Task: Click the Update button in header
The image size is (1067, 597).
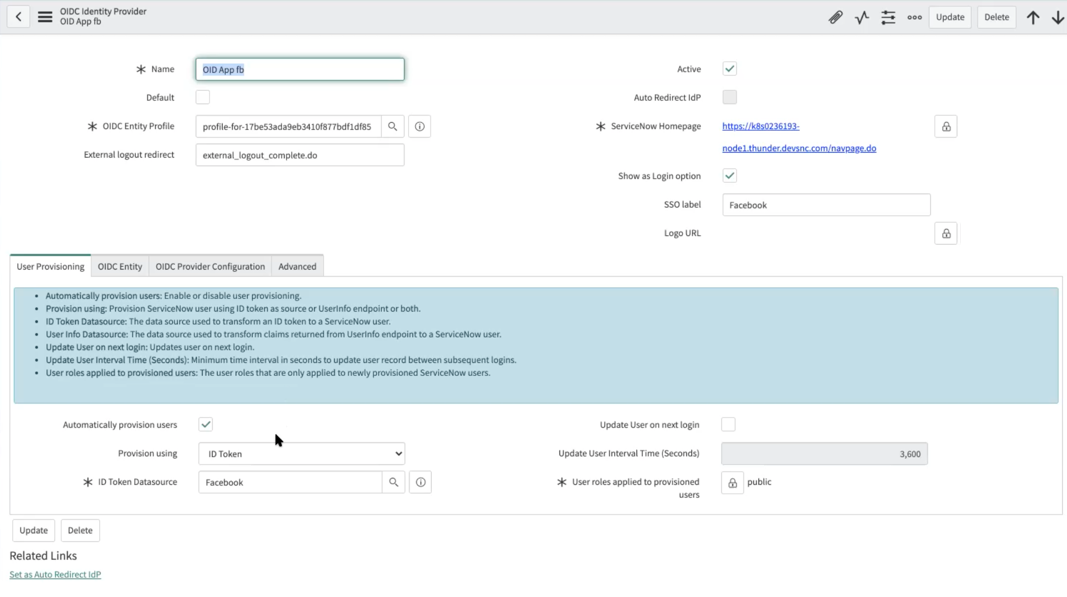Action: tap(950, 17)
